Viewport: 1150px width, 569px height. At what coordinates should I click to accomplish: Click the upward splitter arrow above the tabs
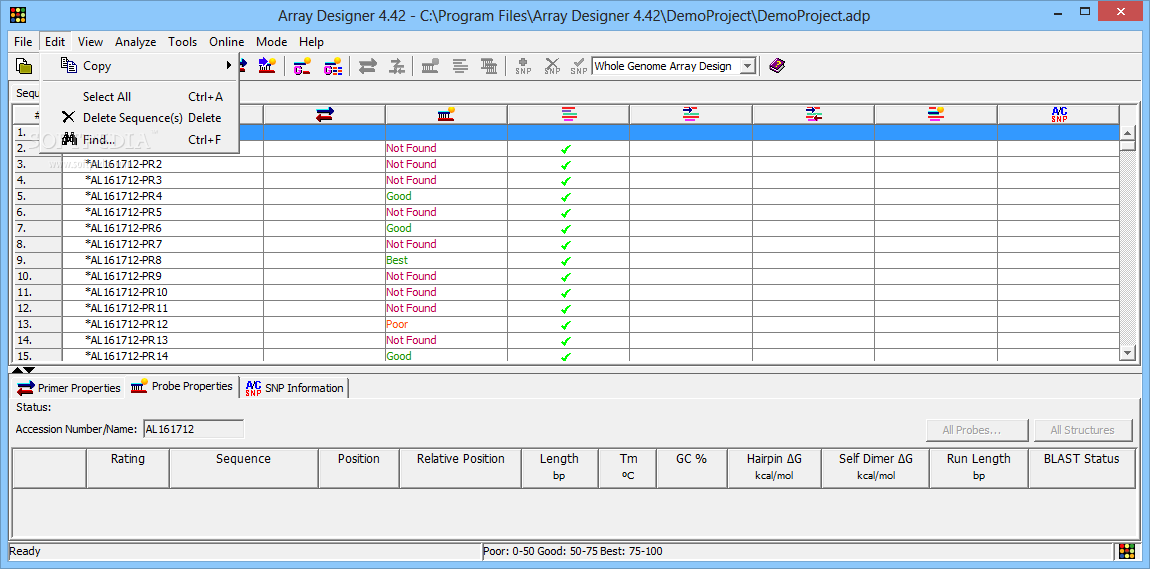[x=18, y=370]
